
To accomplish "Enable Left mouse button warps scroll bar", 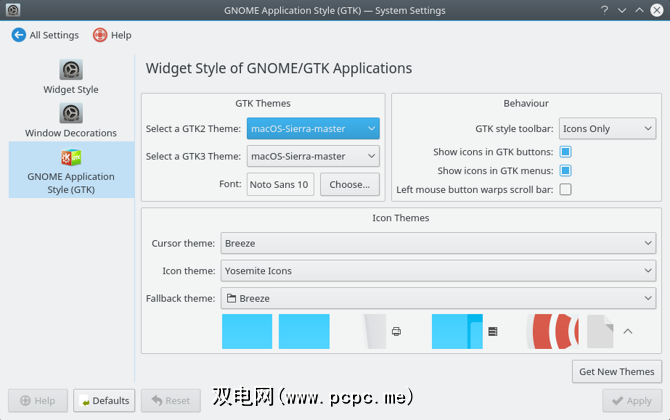I will point(565,189).
